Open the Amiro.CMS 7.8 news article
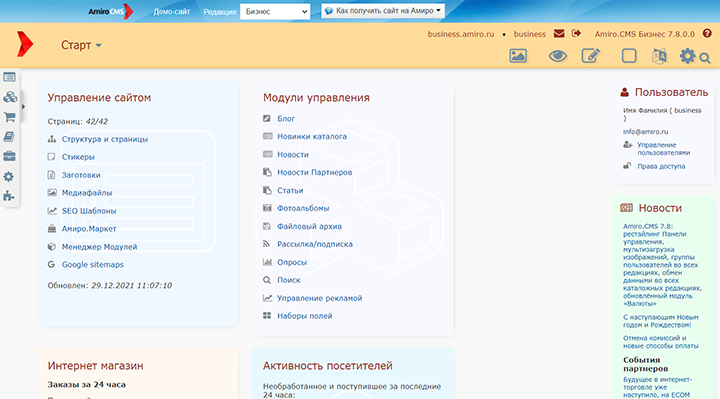The image size is (720, 399). coord(662,265)
